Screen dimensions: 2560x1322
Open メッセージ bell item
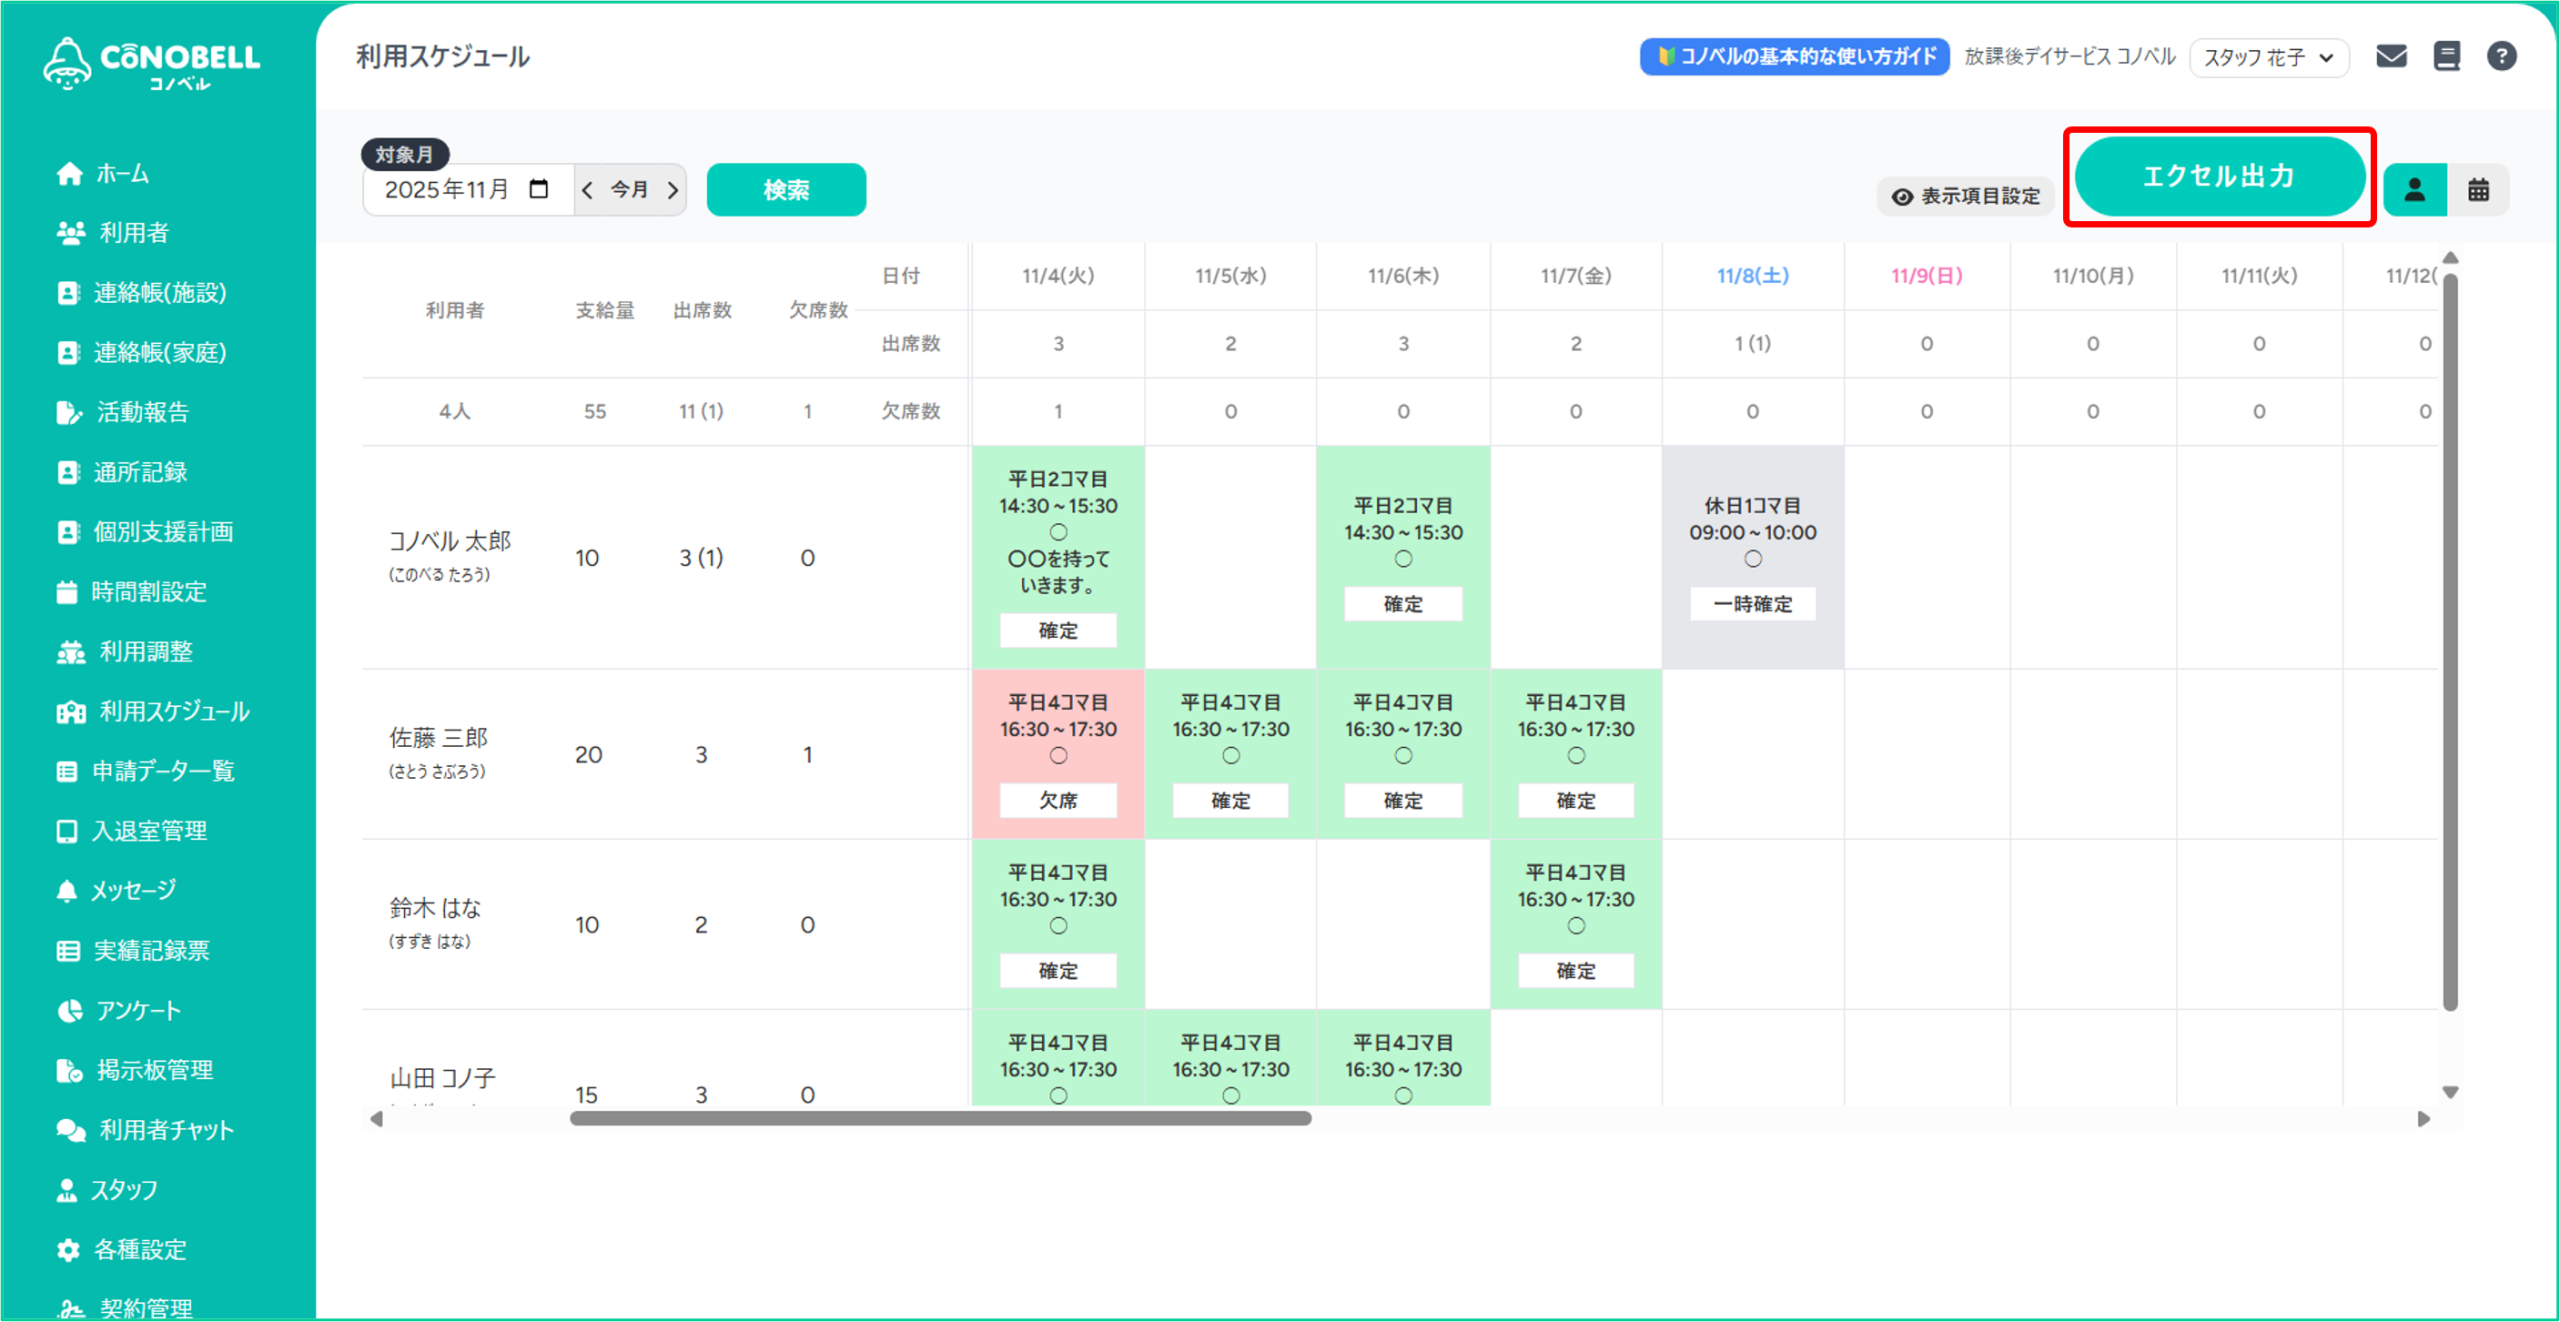tap(67, 891)
